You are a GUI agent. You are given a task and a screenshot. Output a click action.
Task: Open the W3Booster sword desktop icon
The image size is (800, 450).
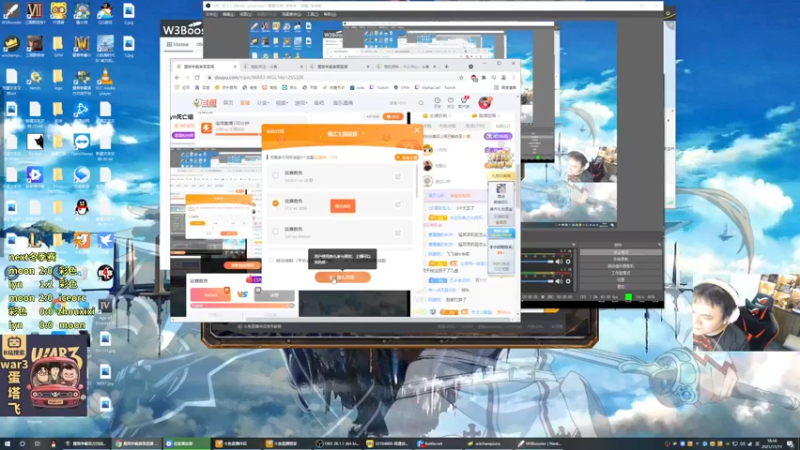pyautogui.click(x=11, y=14)
